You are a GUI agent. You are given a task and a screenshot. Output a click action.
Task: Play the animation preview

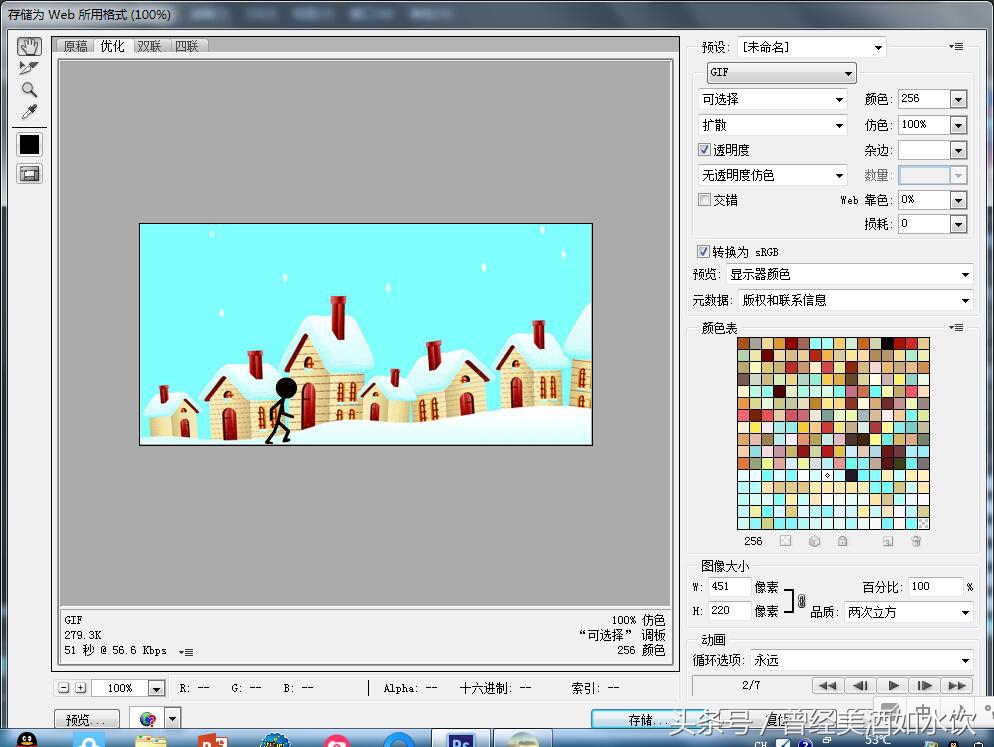892,686
